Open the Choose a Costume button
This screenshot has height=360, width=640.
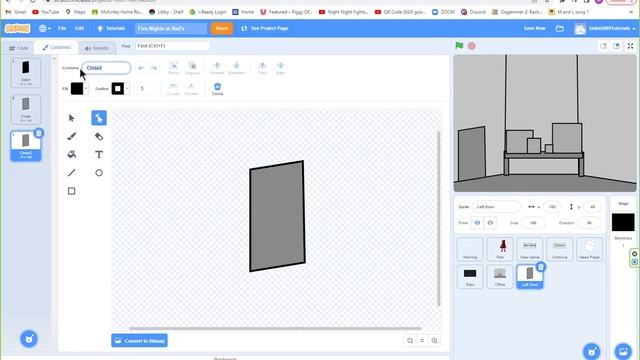coord(29,339)
